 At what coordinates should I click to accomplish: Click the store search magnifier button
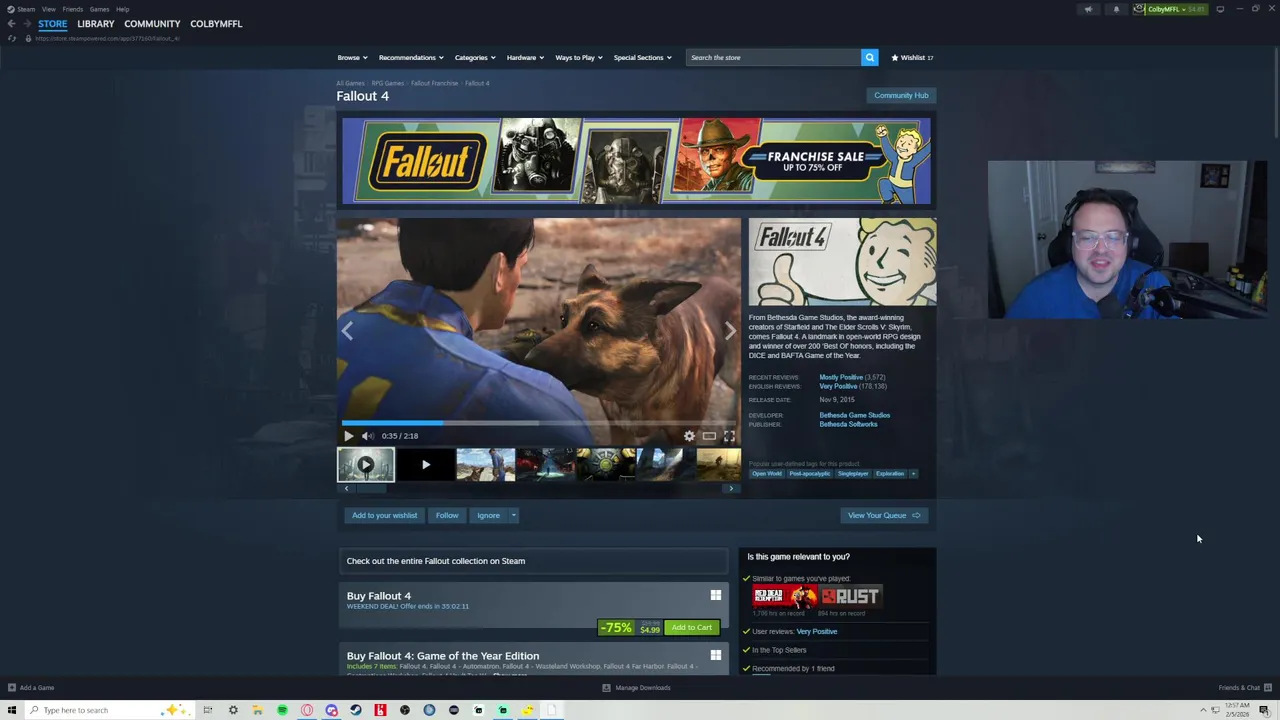(869, 57)
